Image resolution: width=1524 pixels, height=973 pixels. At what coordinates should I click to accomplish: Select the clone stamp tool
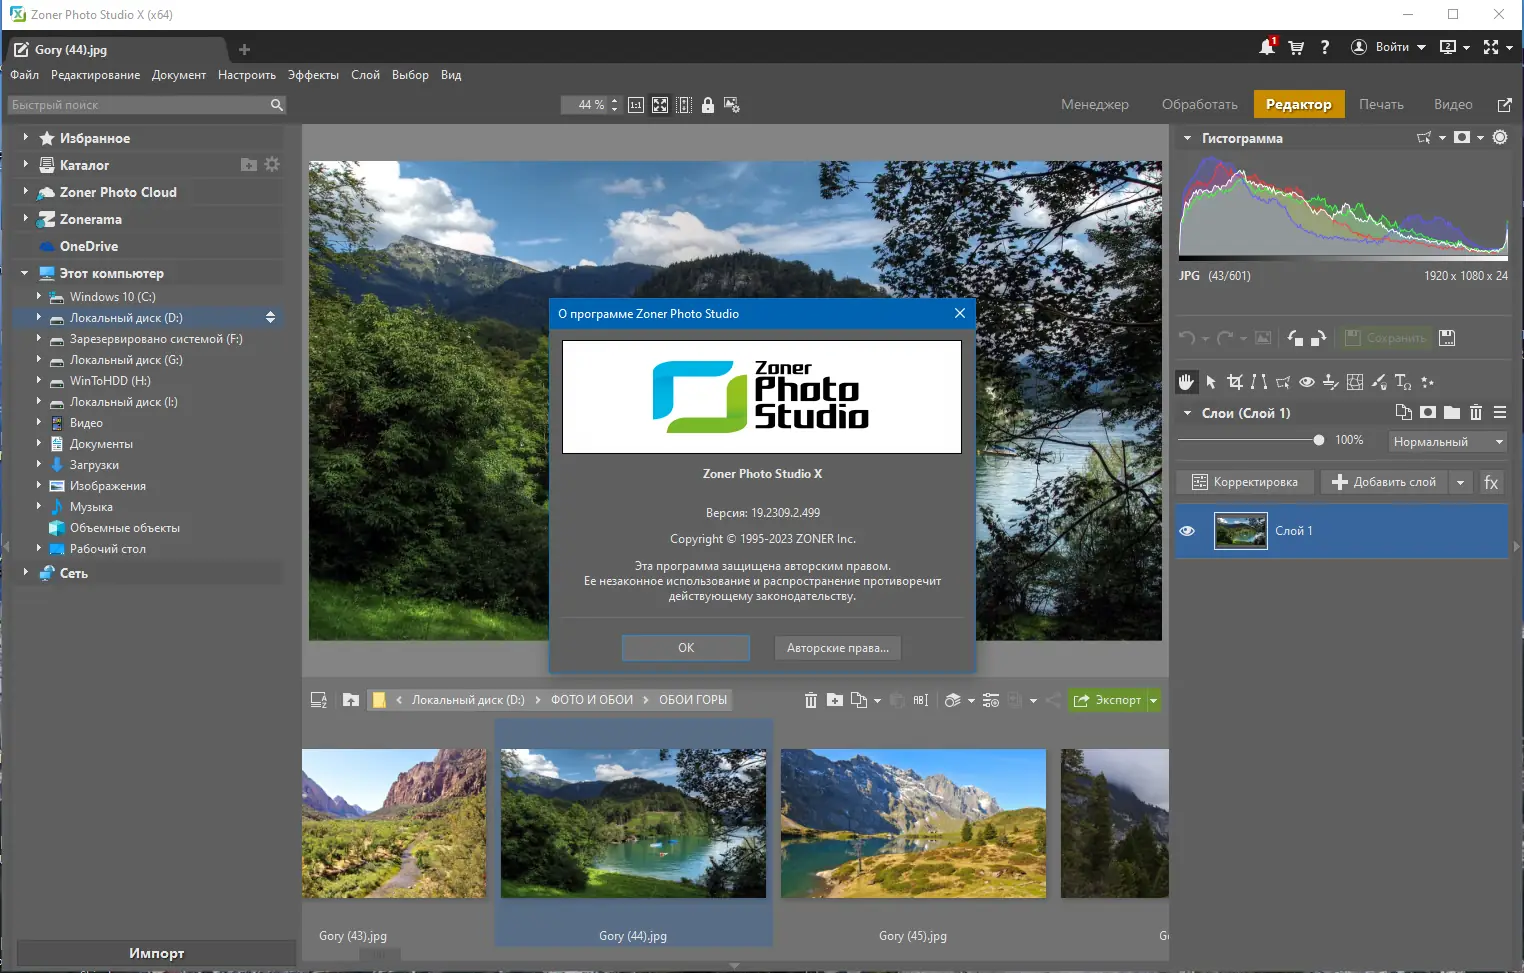pyautogui.click(x=1331, y=382)
